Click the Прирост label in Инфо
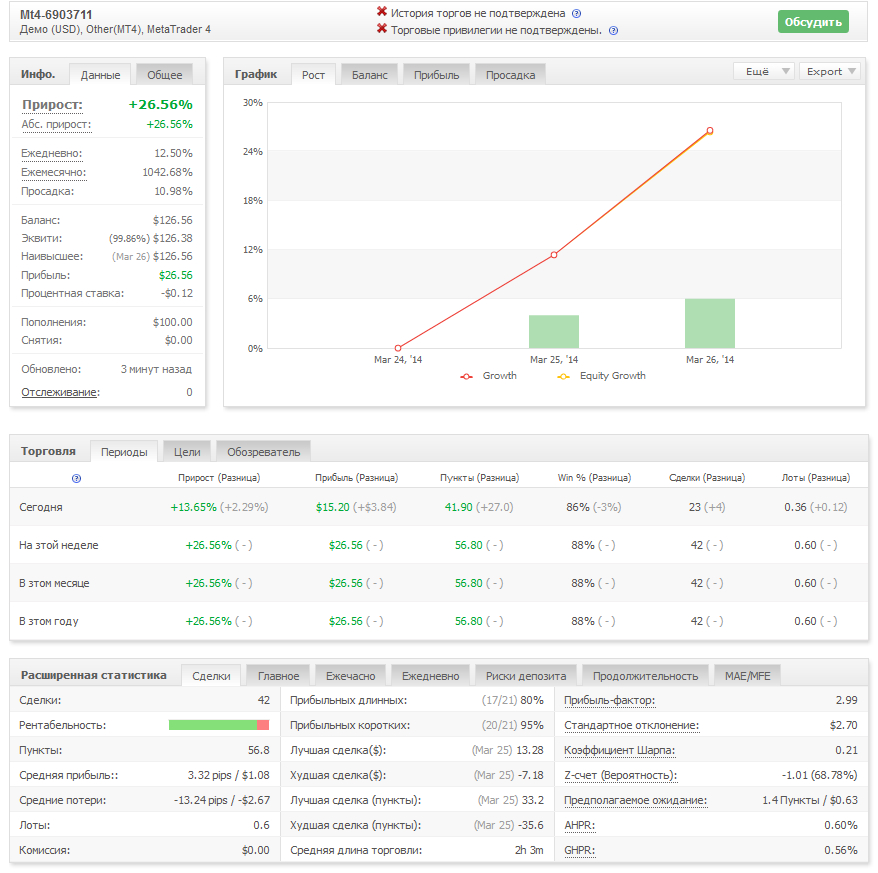This screenshot has height=873, width=878. coord(52,105)
